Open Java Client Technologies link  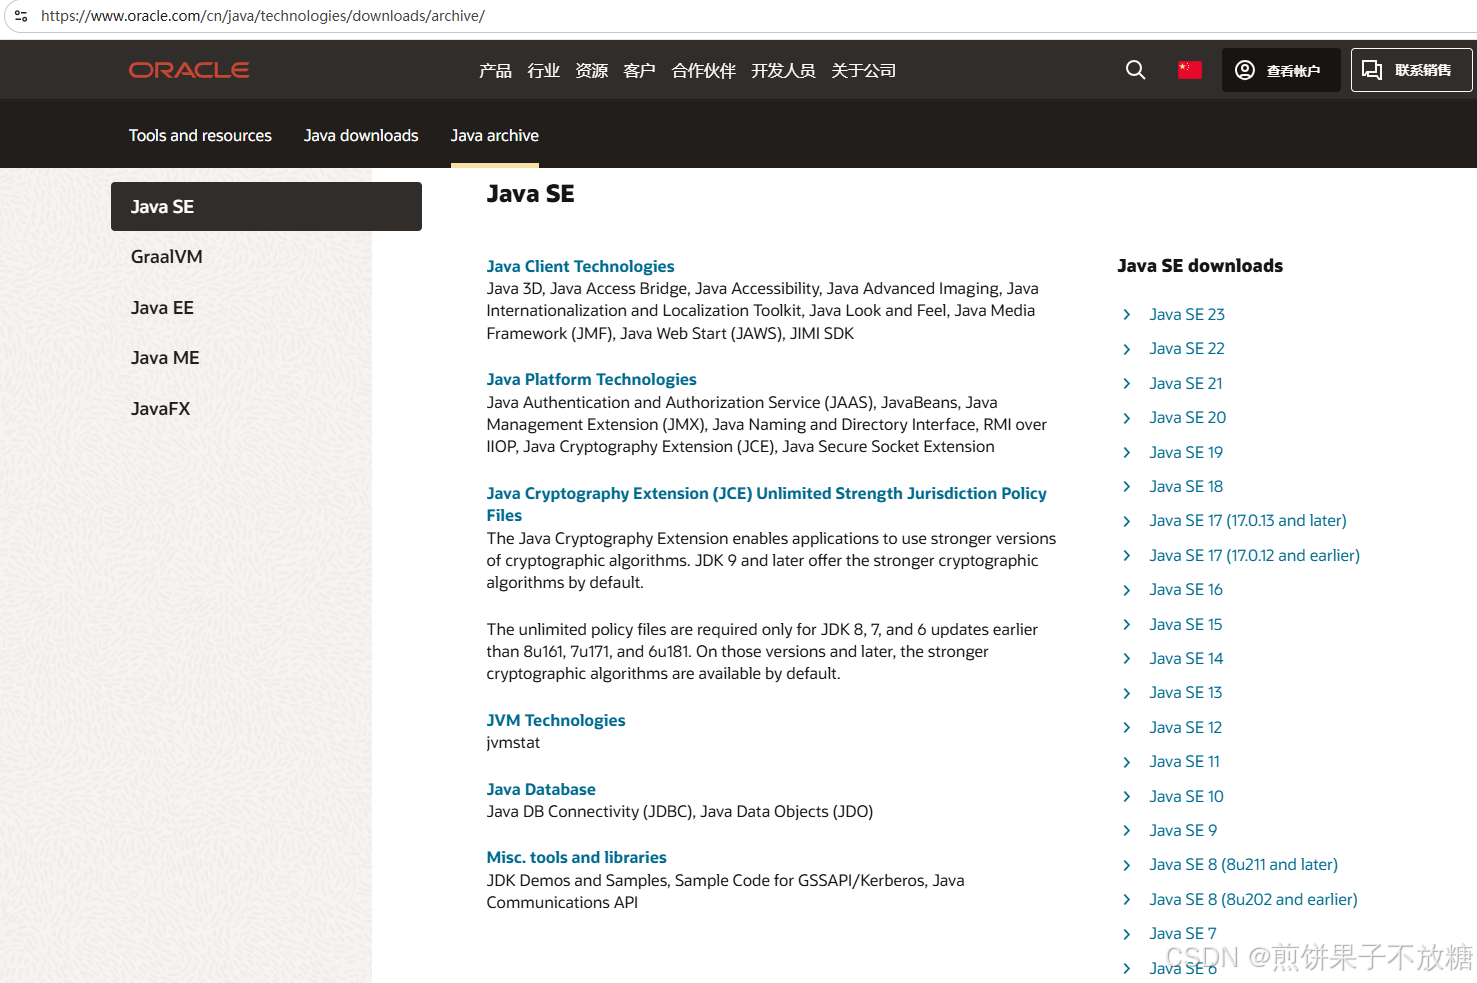click(580, 266)
